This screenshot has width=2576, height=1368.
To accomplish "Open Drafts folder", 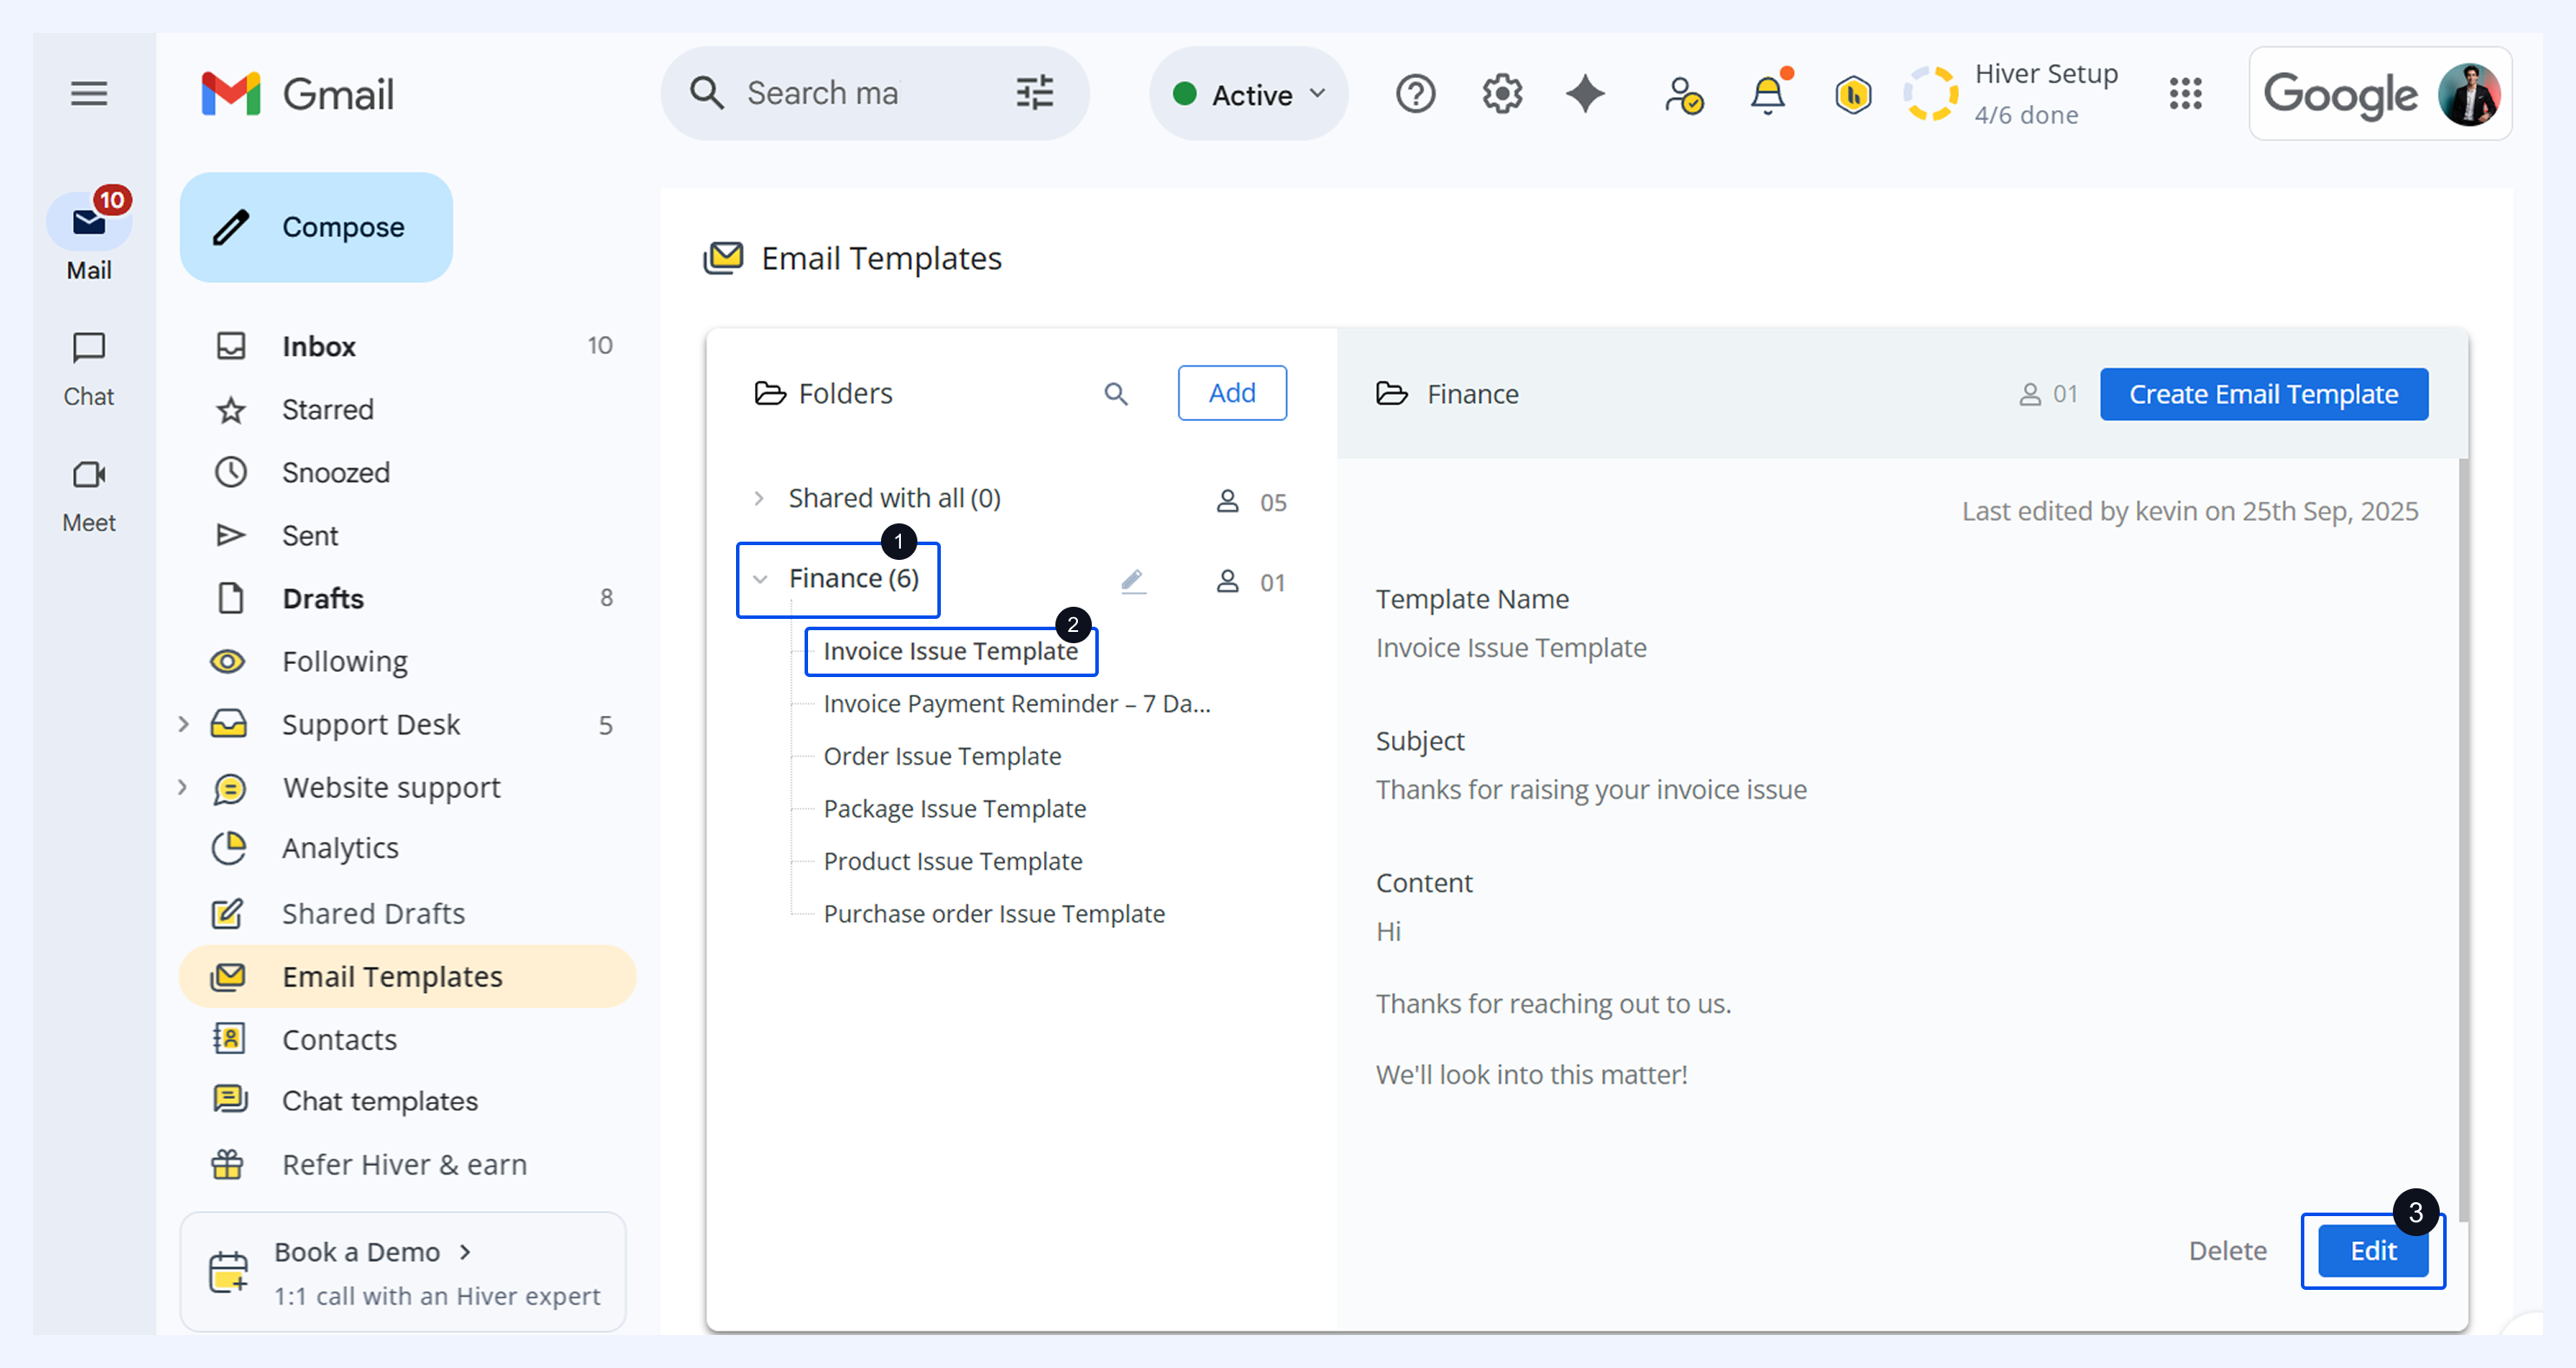I will tap(408, 598).
